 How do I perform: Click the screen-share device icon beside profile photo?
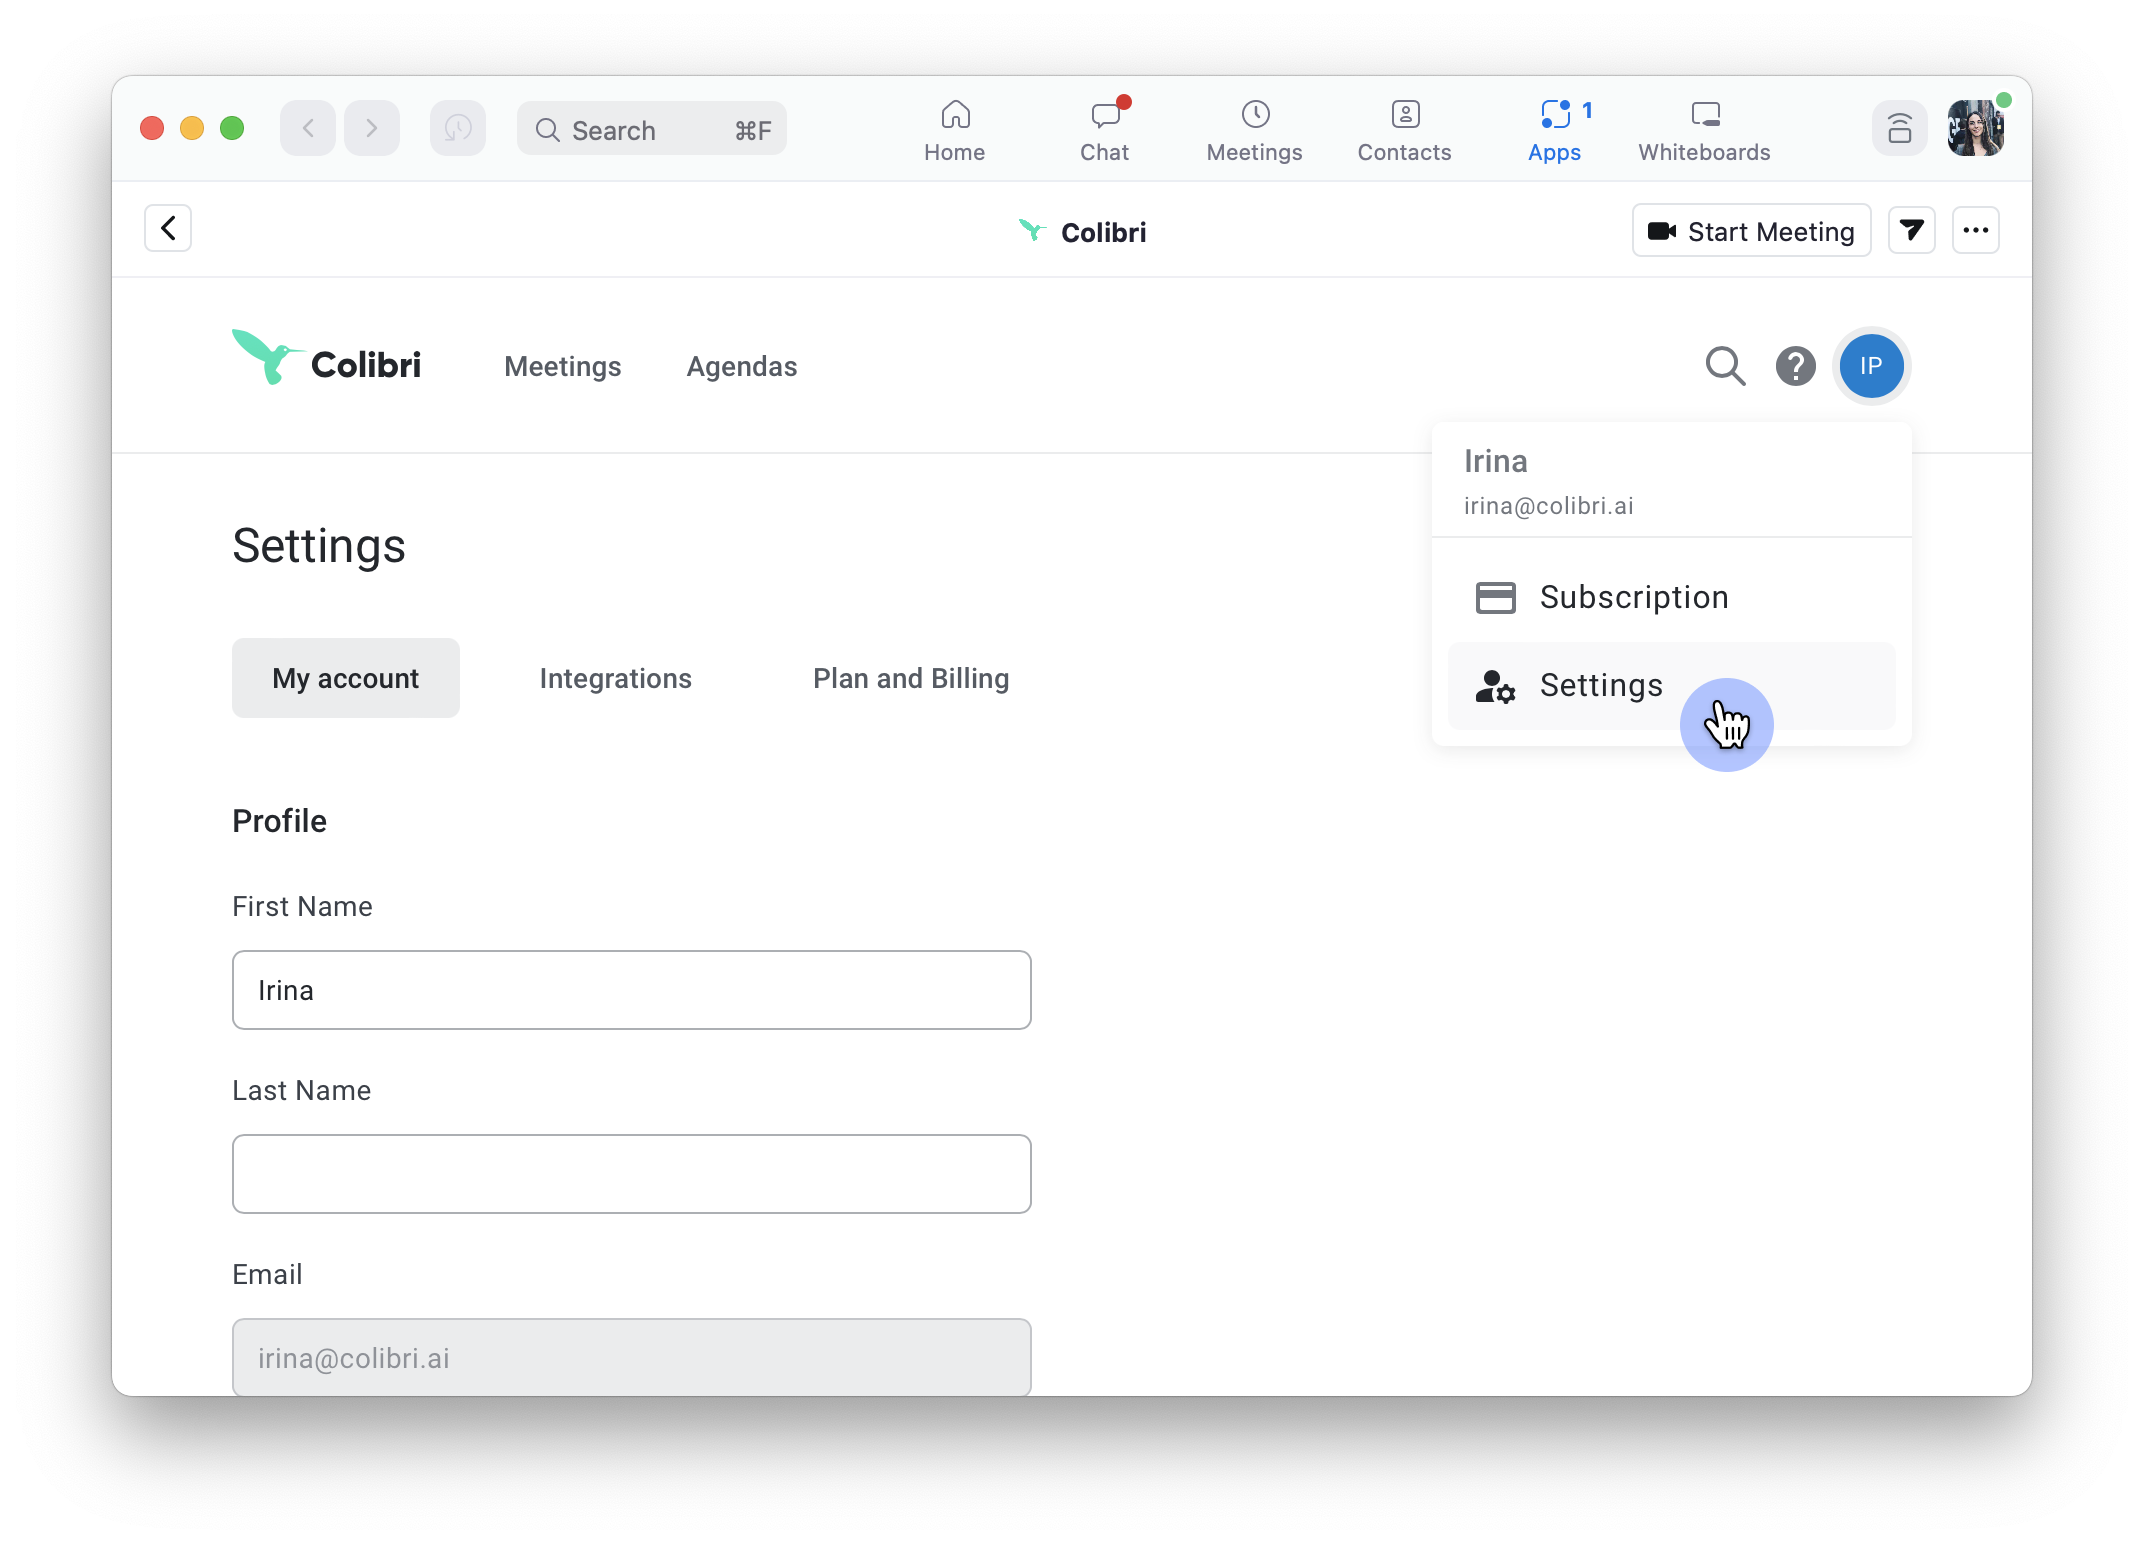point(1899,128)
